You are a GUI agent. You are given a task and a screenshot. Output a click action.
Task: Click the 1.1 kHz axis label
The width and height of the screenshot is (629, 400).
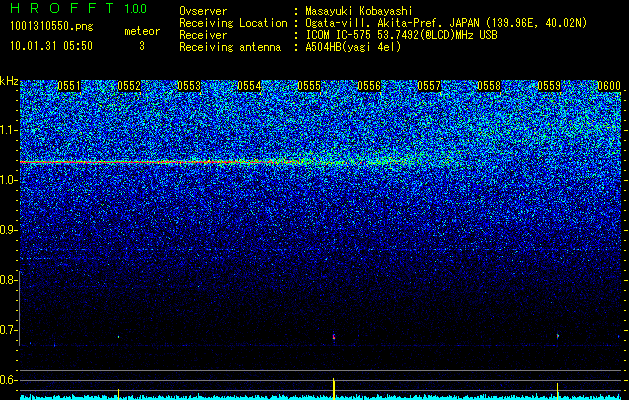click(x=7, y=130)
